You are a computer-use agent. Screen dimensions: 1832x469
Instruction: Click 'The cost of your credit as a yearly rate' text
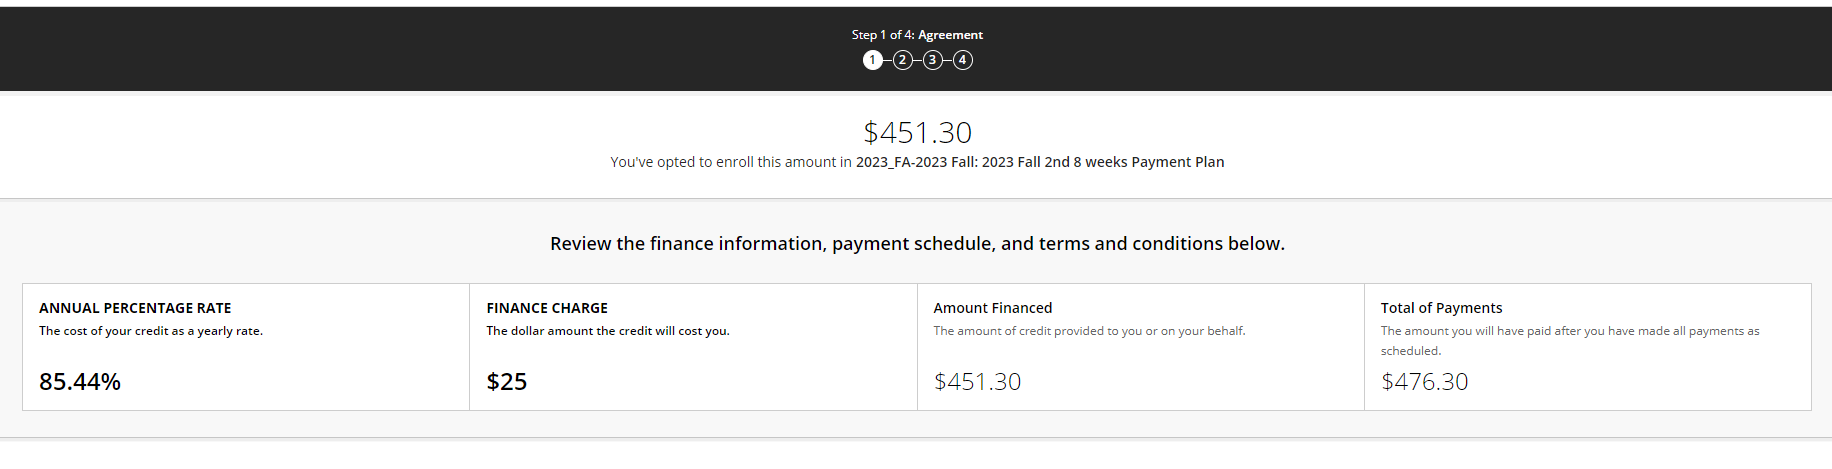point(151,331)
